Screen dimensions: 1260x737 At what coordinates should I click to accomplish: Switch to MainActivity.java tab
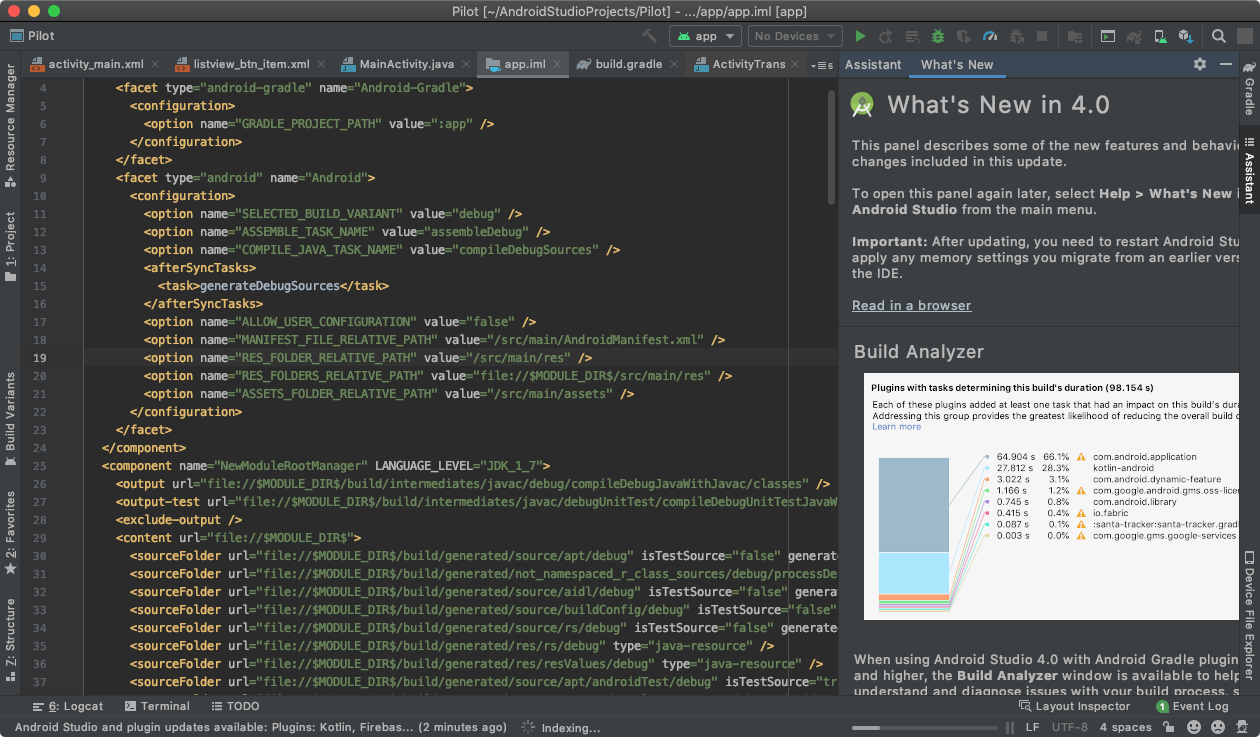tap(407, 64)
